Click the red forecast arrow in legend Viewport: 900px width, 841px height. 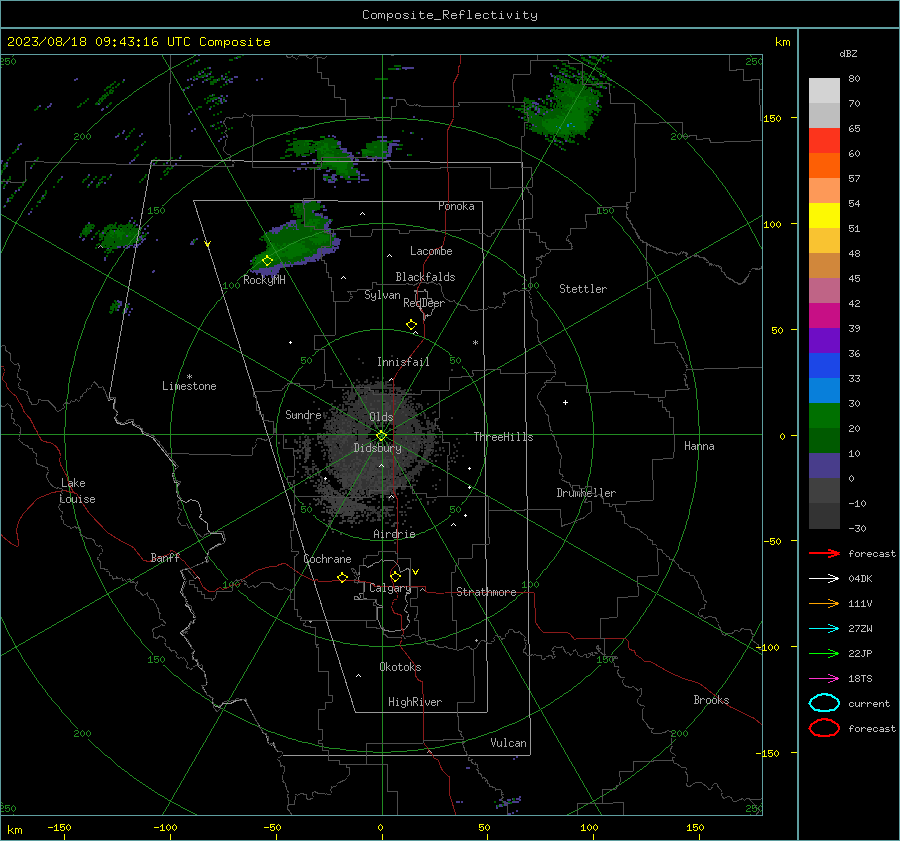(824, 553)
